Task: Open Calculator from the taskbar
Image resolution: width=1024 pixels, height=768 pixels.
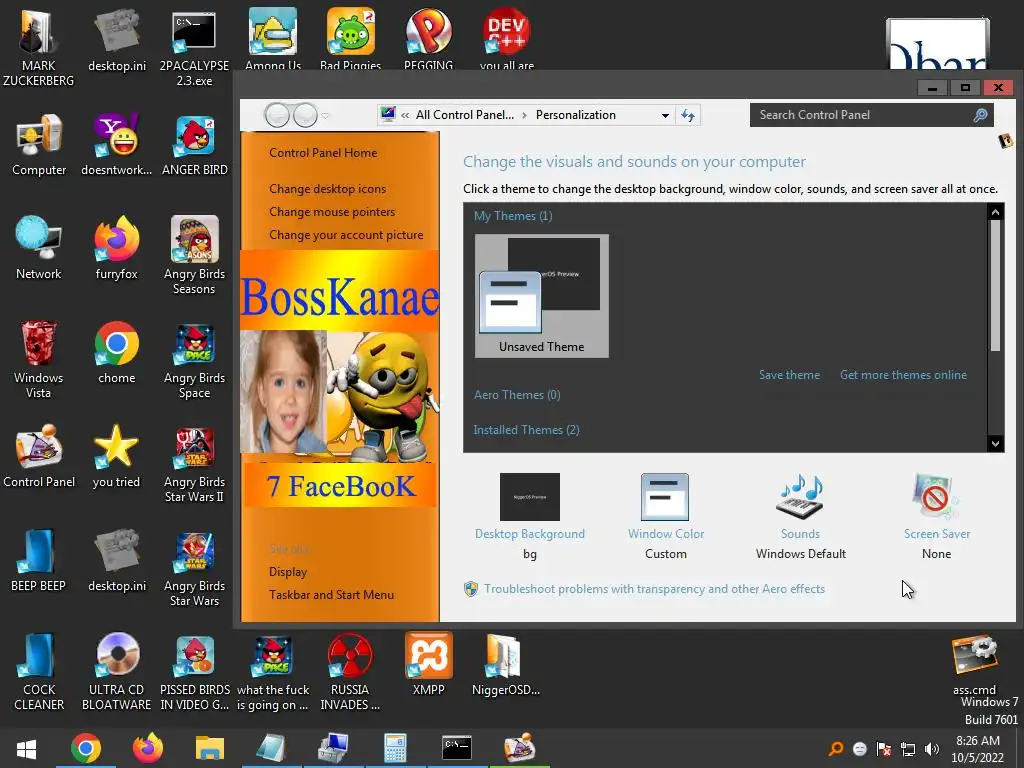Action: click(x=395, y=748)
